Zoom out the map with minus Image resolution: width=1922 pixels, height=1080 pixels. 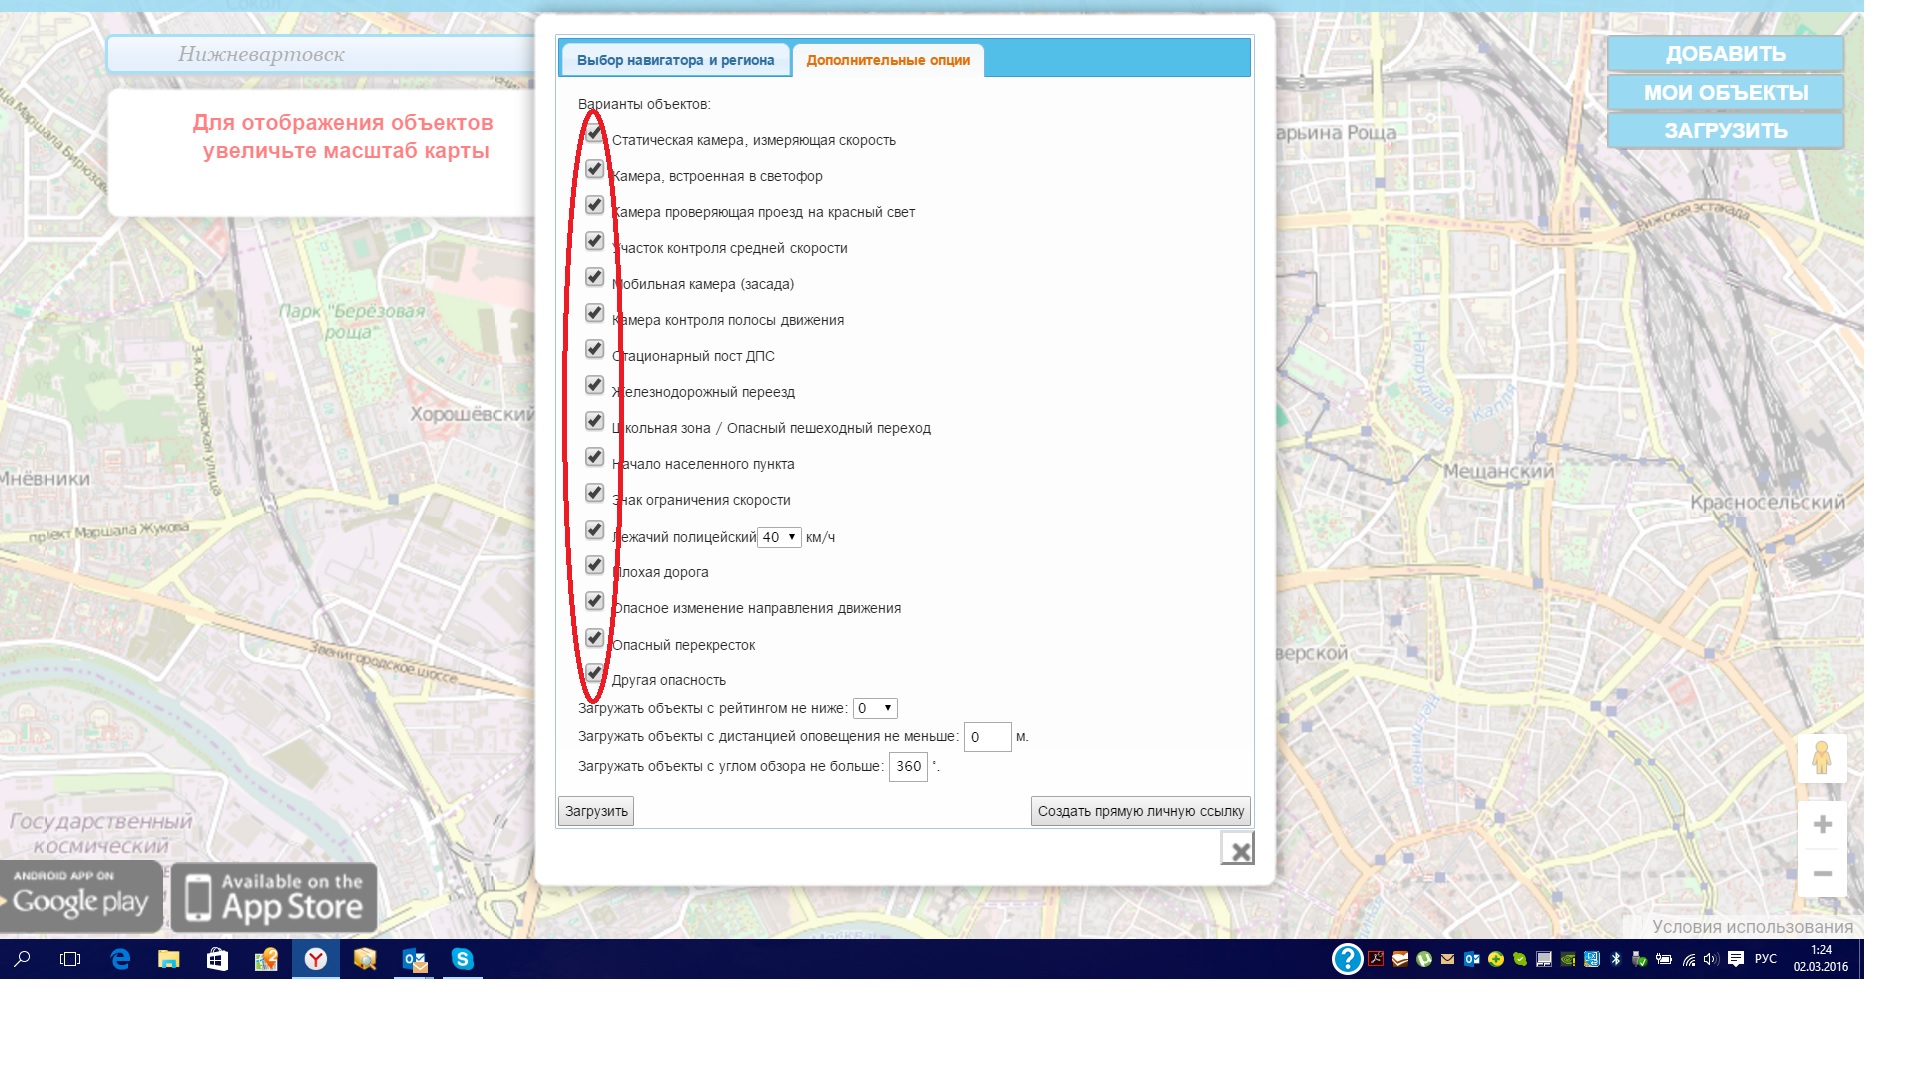[1822, 873]
